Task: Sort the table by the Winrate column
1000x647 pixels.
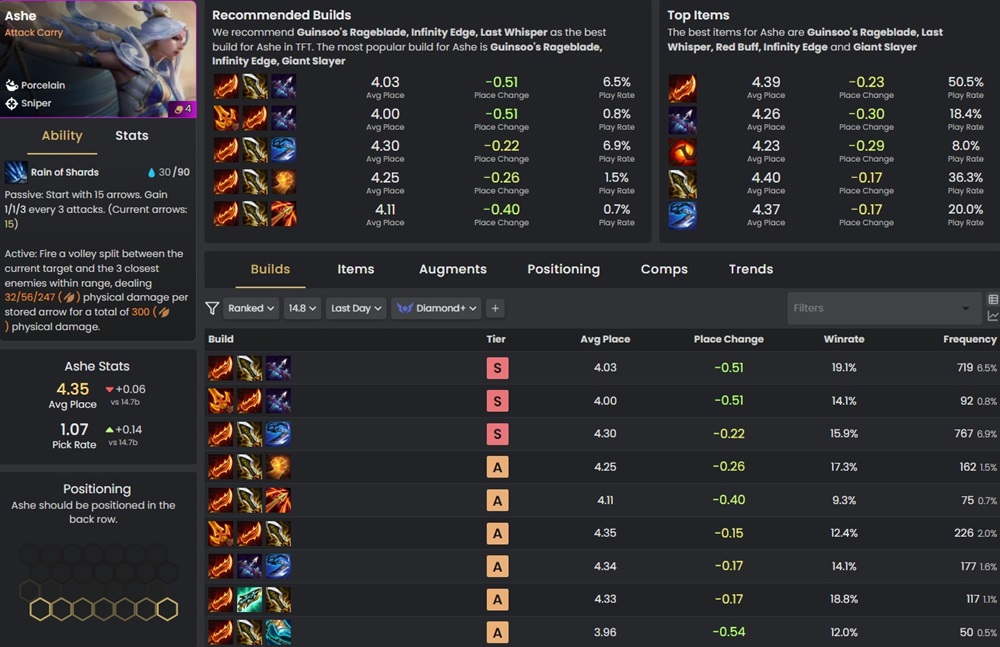Action: click(x=844, y=339)
